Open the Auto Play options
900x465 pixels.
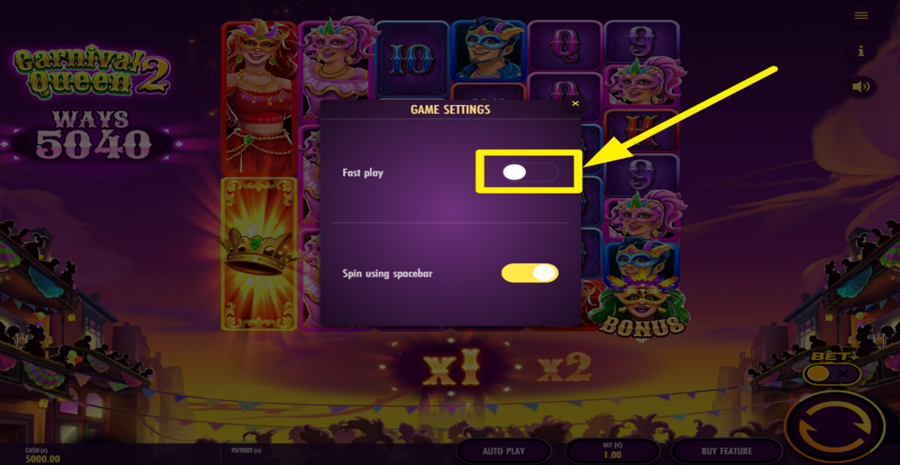point(503,451)
